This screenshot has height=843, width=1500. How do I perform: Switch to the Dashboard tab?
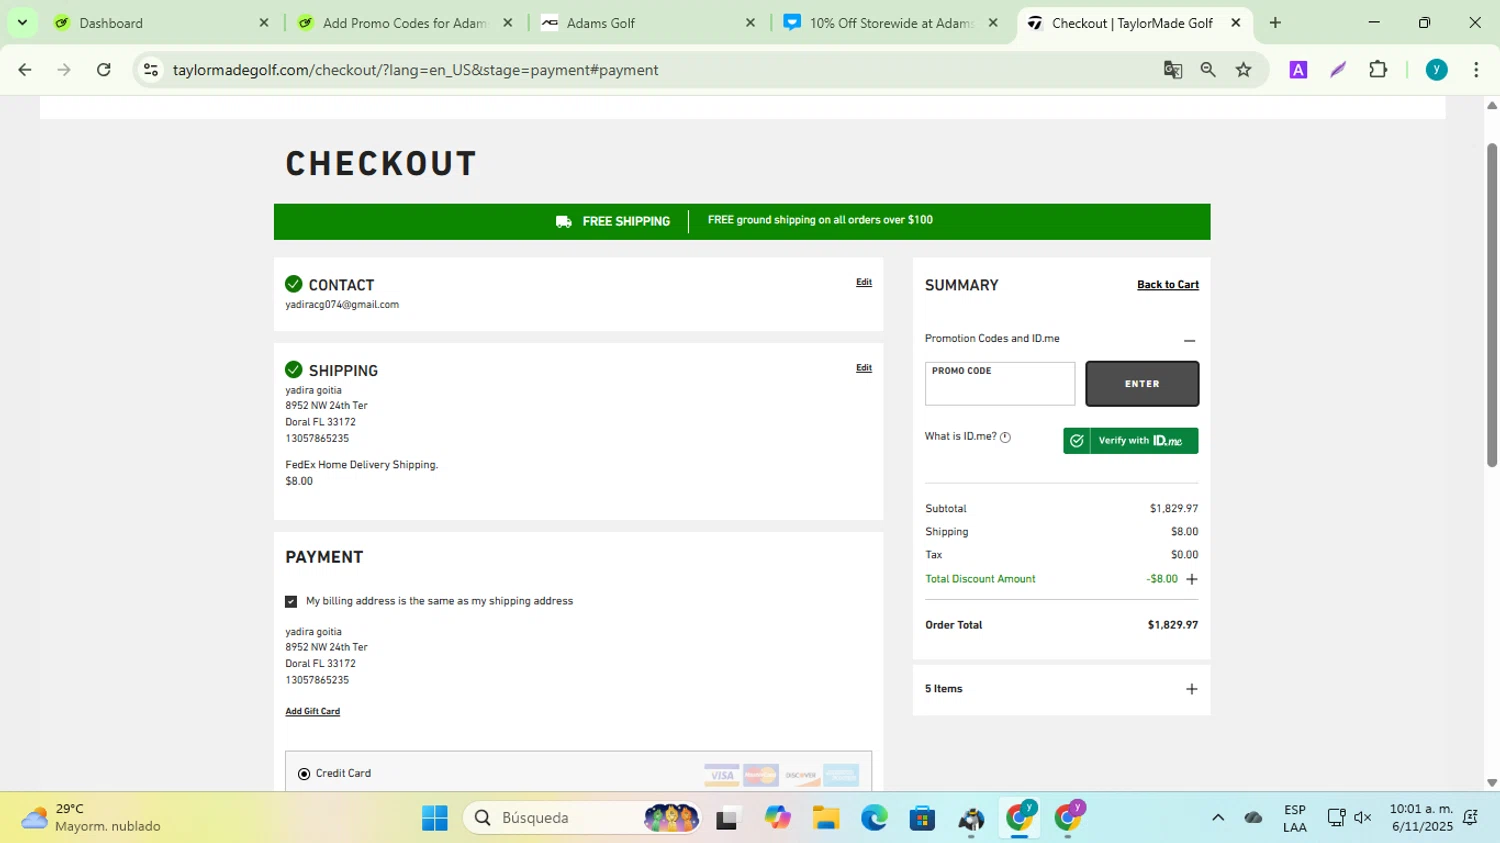(162, 23)
